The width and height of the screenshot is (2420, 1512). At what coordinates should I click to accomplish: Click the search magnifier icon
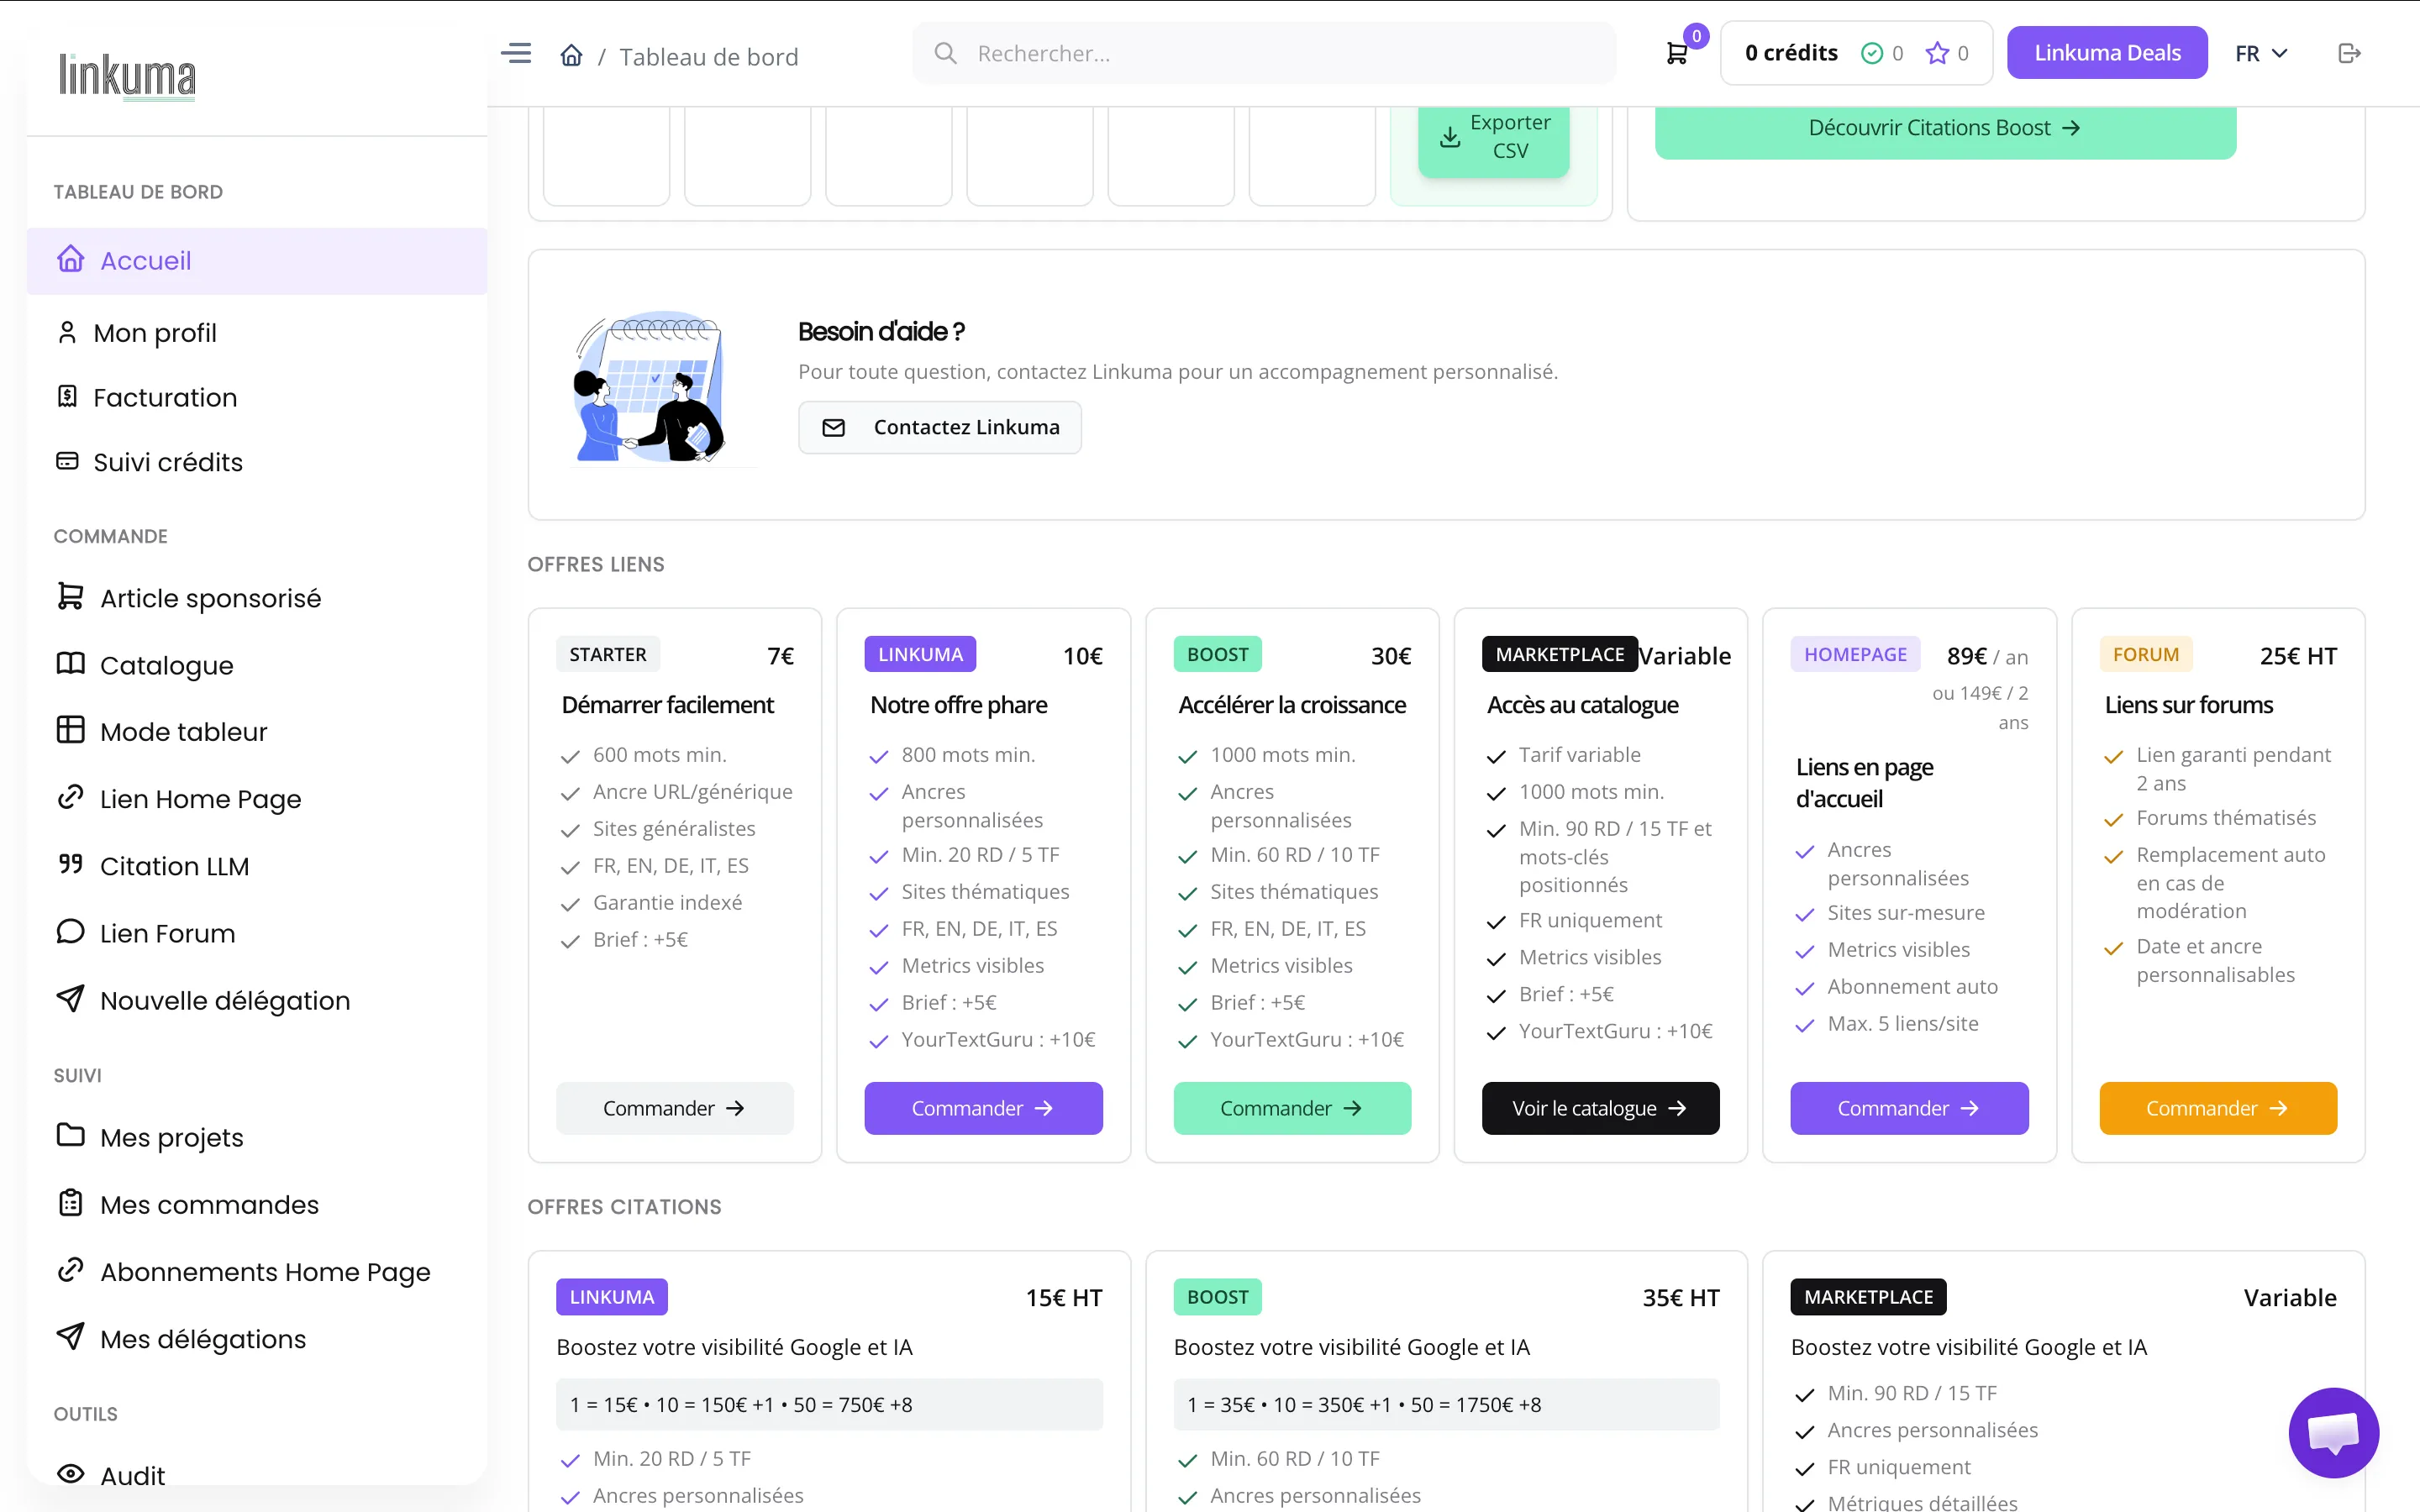point(945,54)
